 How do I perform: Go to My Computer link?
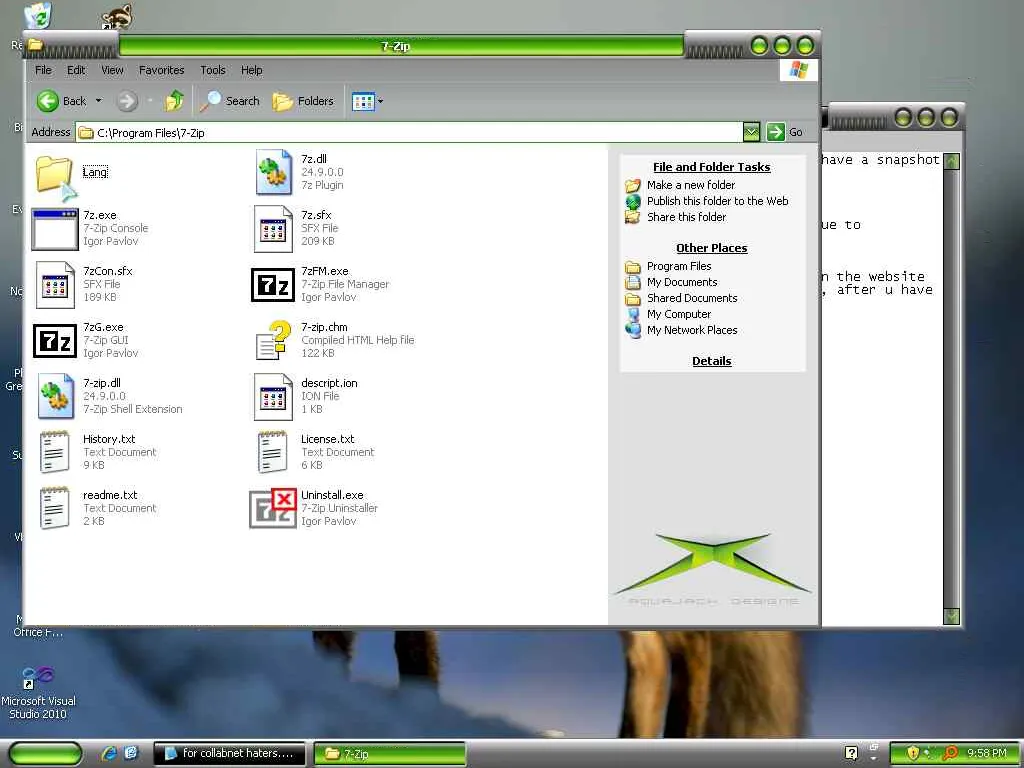pyautogui.click(x=679, y=314)
